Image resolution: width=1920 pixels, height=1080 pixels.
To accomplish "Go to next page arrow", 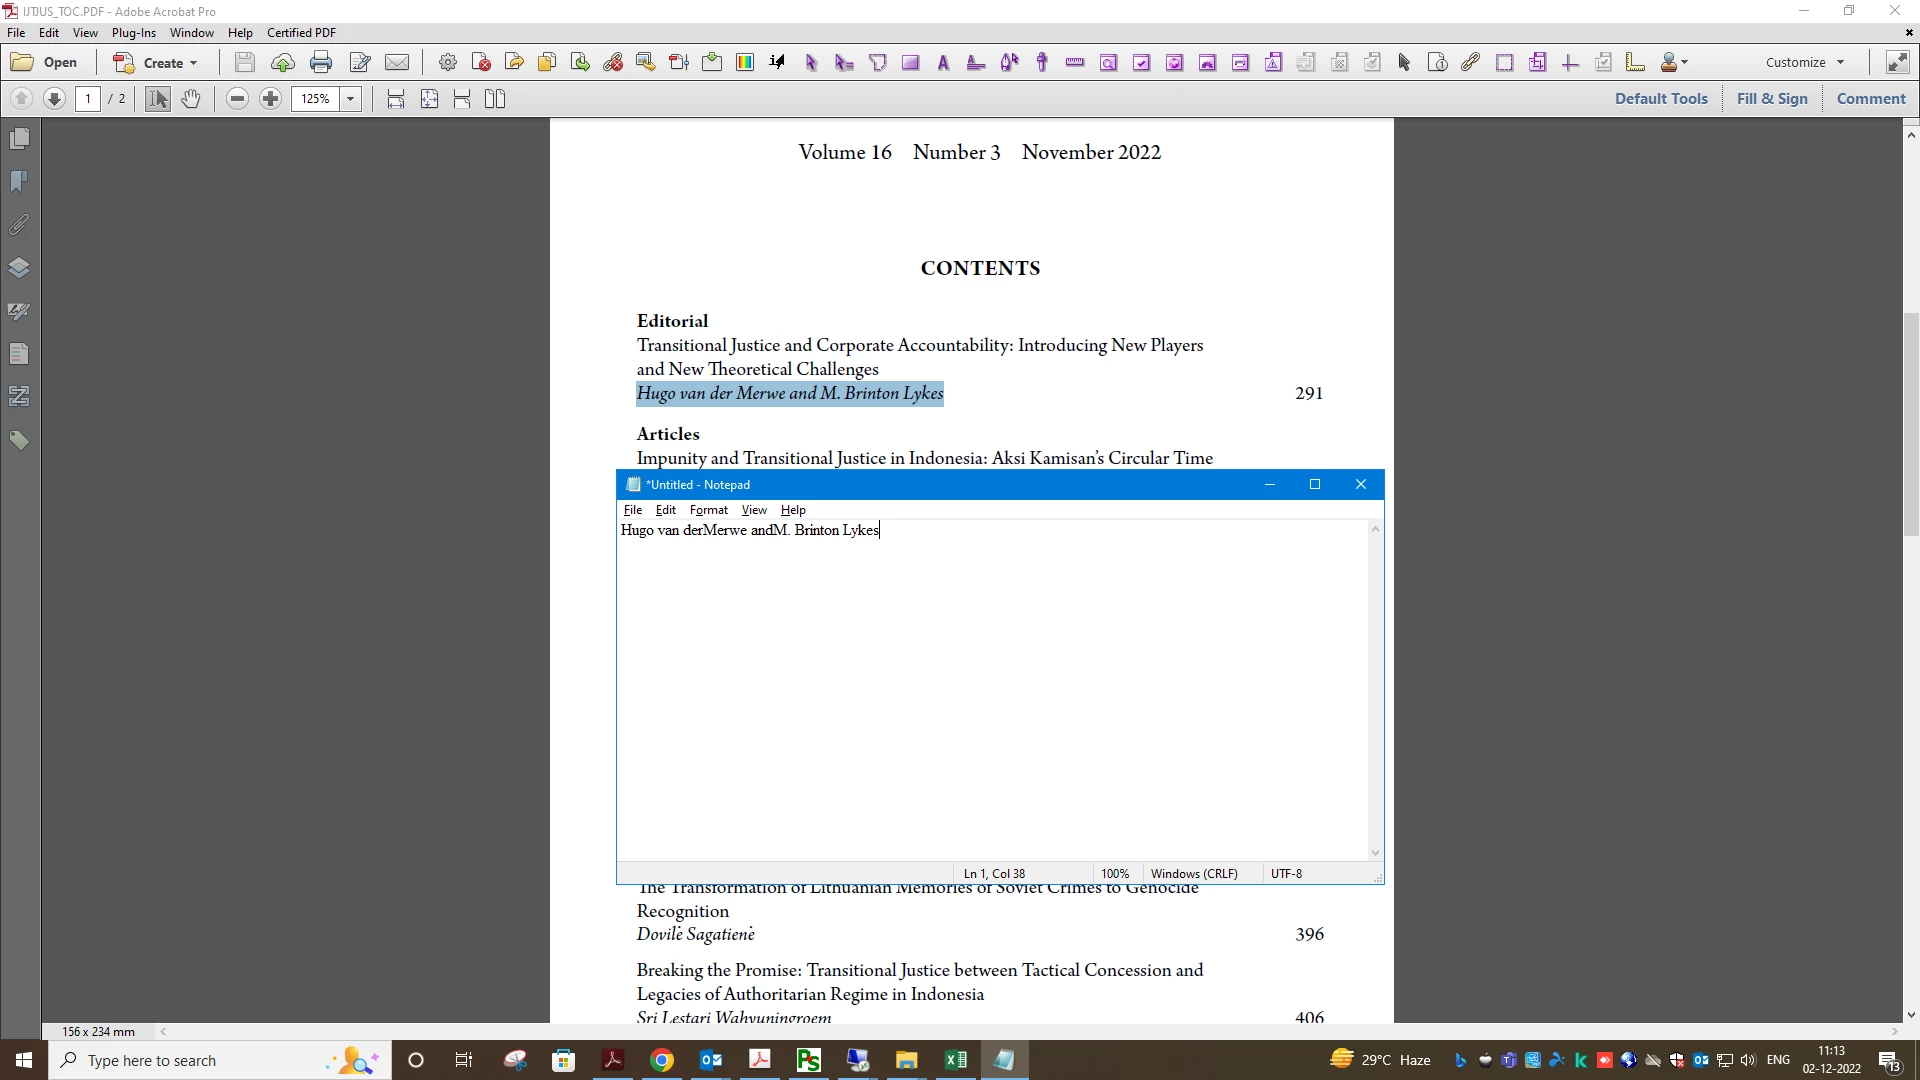I will [55, 99].
